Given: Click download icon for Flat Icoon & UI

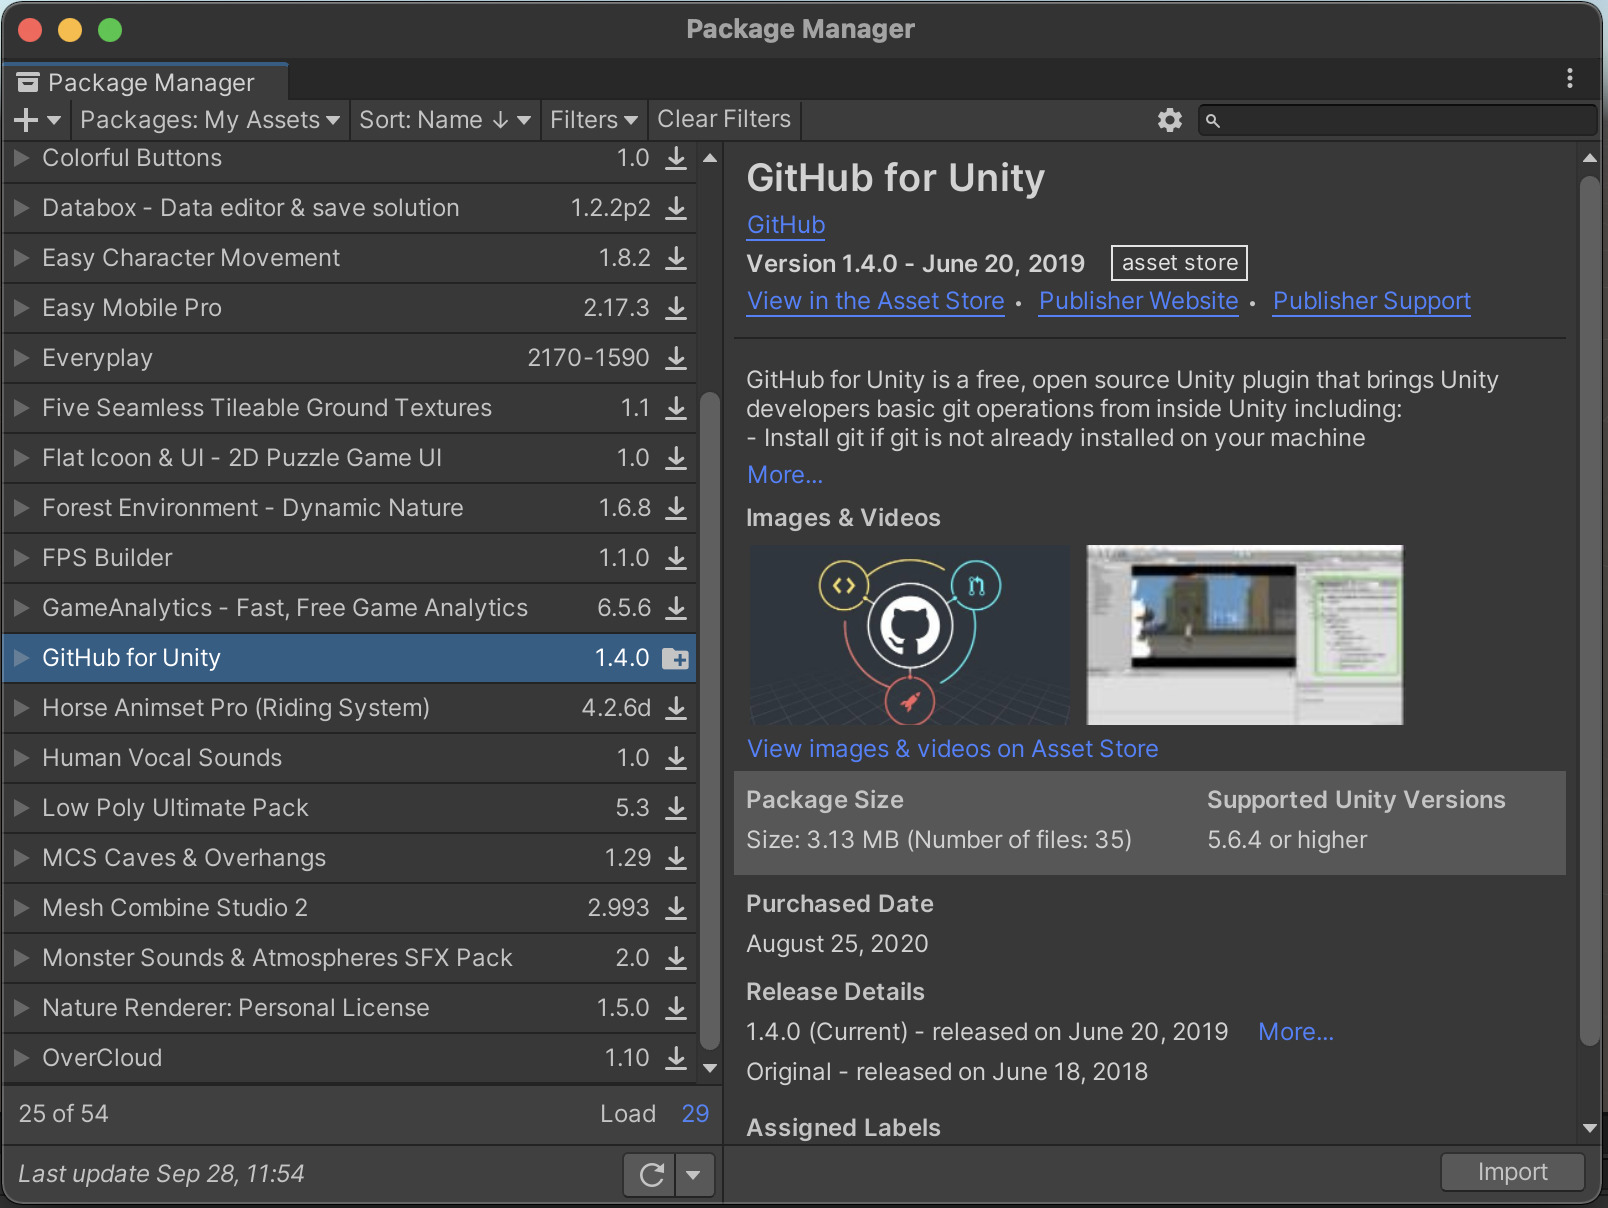Looking at the screenshot, I should [x=677, y=458].
